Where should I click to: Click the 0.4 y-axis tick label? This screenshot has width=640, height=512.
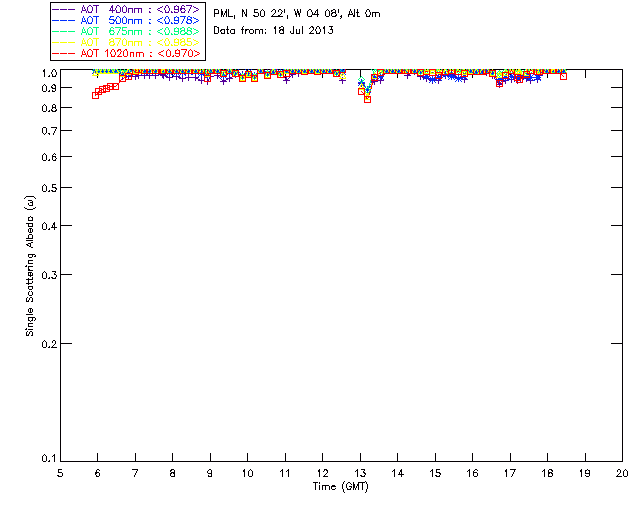point(49,226)
